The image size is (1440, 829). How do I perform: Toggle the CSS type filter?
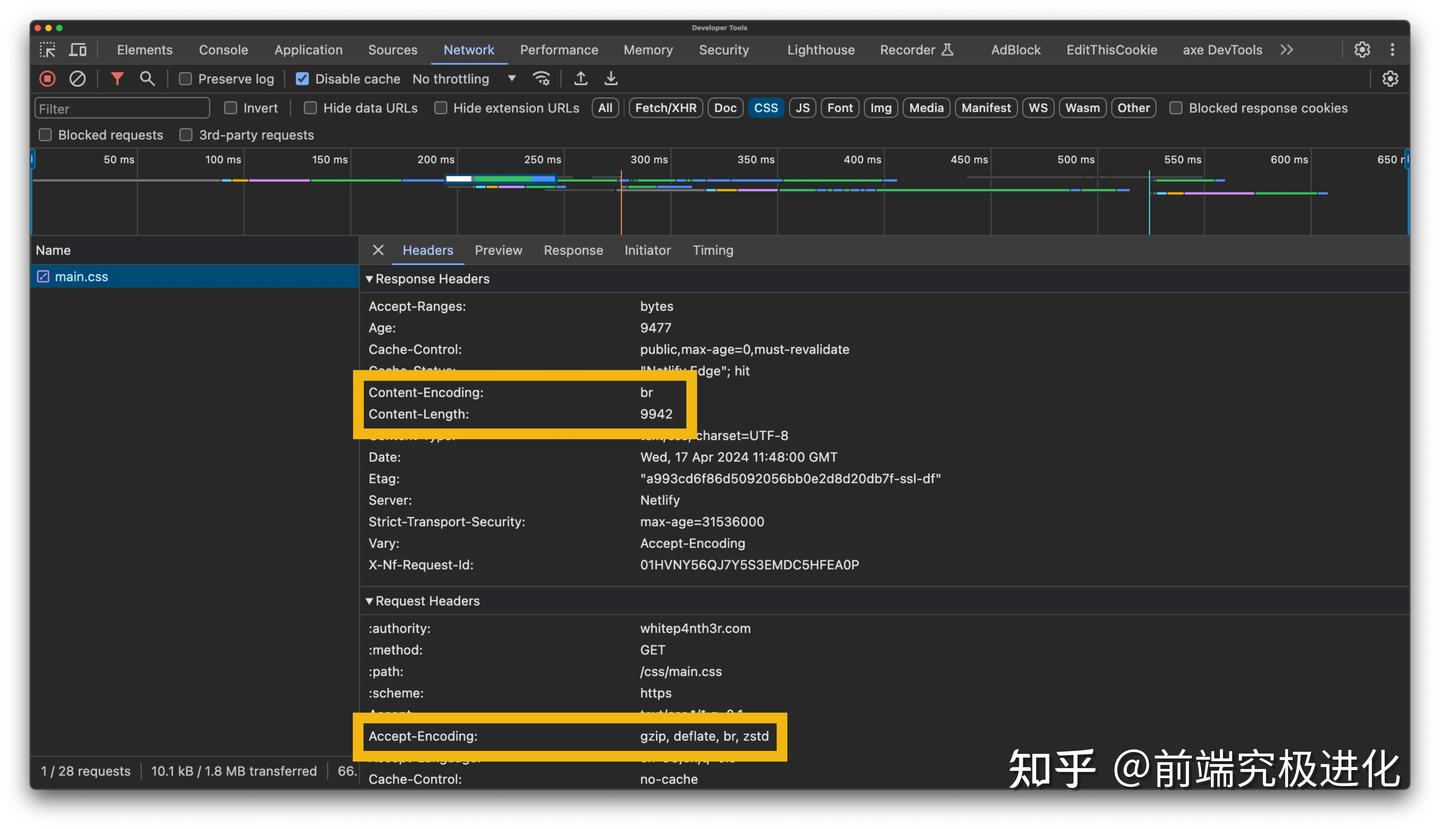click(x=766, y=108)
